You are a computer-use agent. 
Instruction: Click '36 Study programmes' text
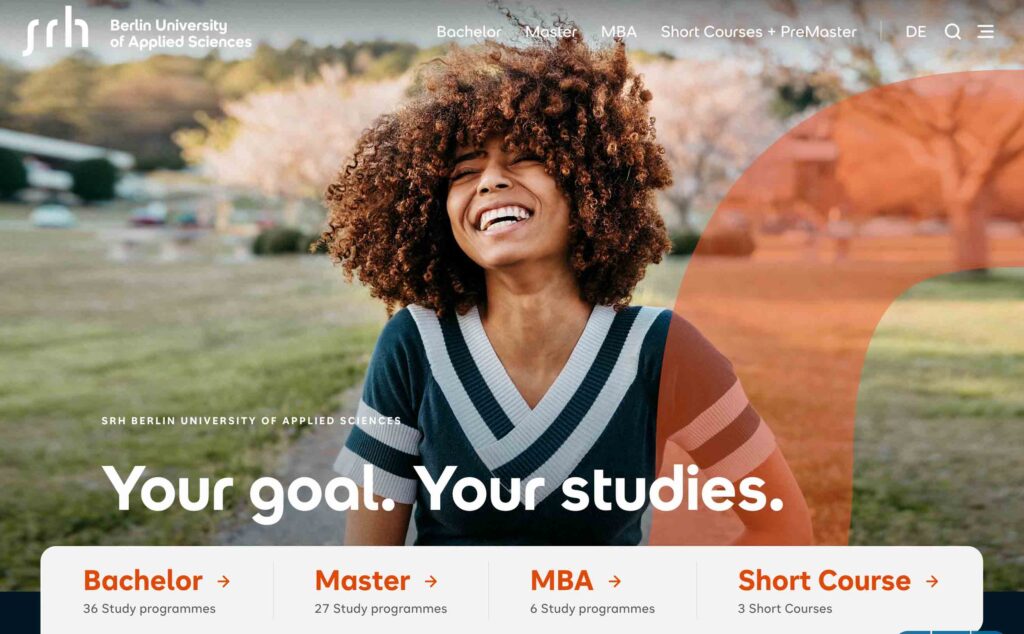[149, 609]
